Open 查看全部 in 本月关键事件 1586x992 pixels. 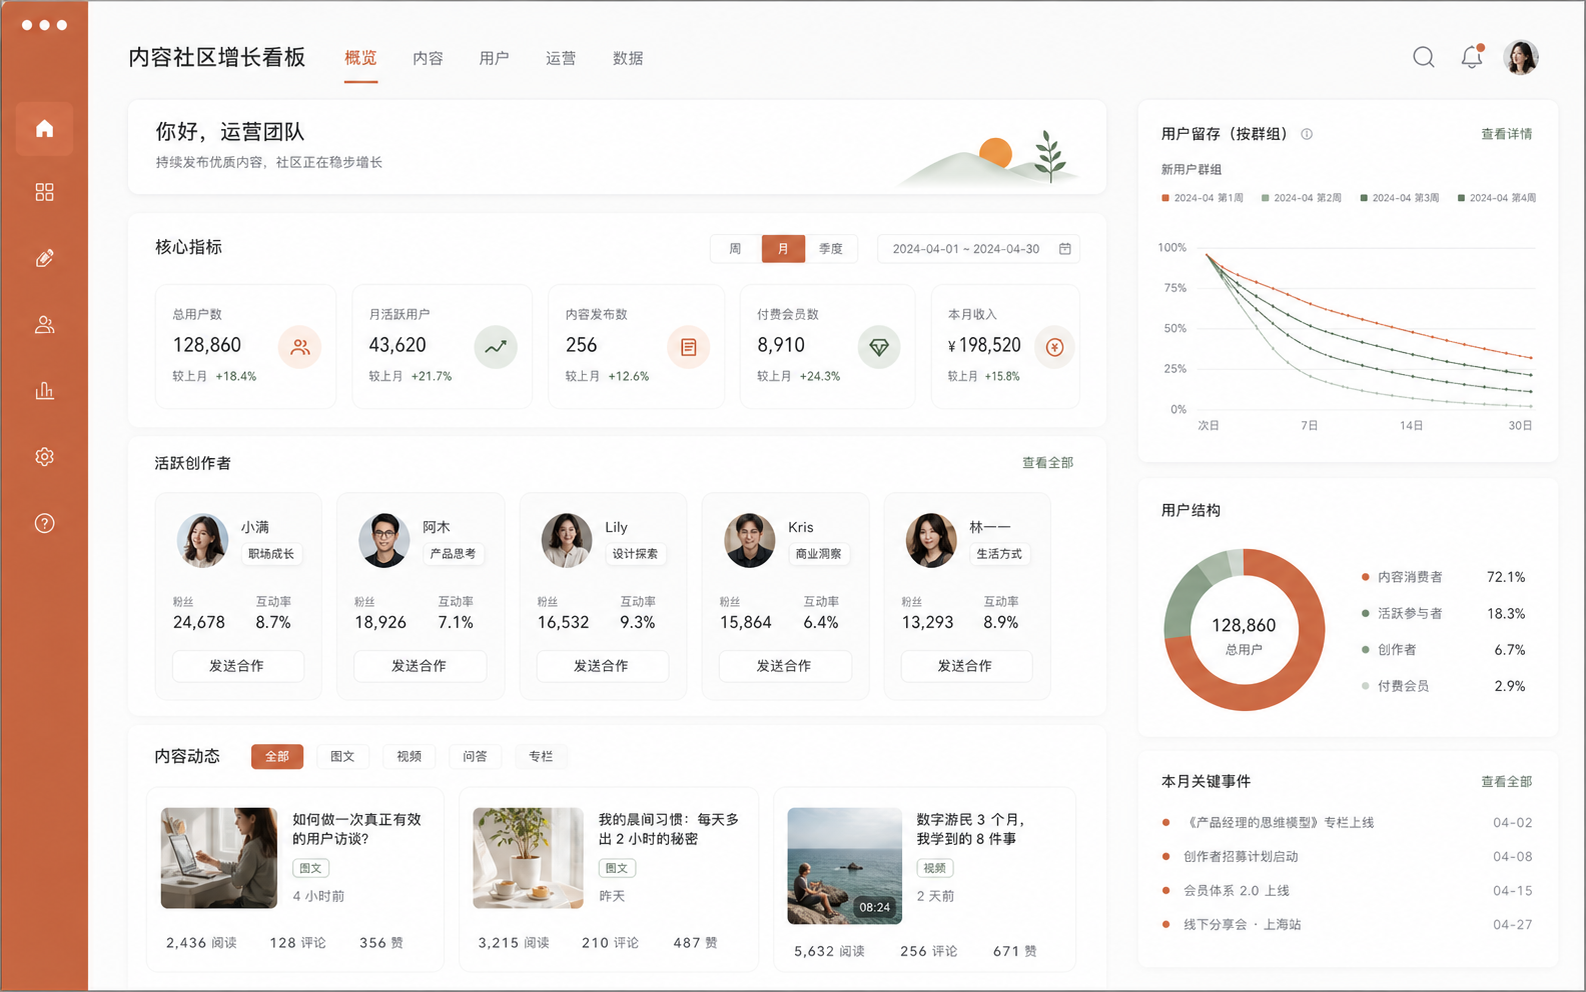[x=1507, y=782]
